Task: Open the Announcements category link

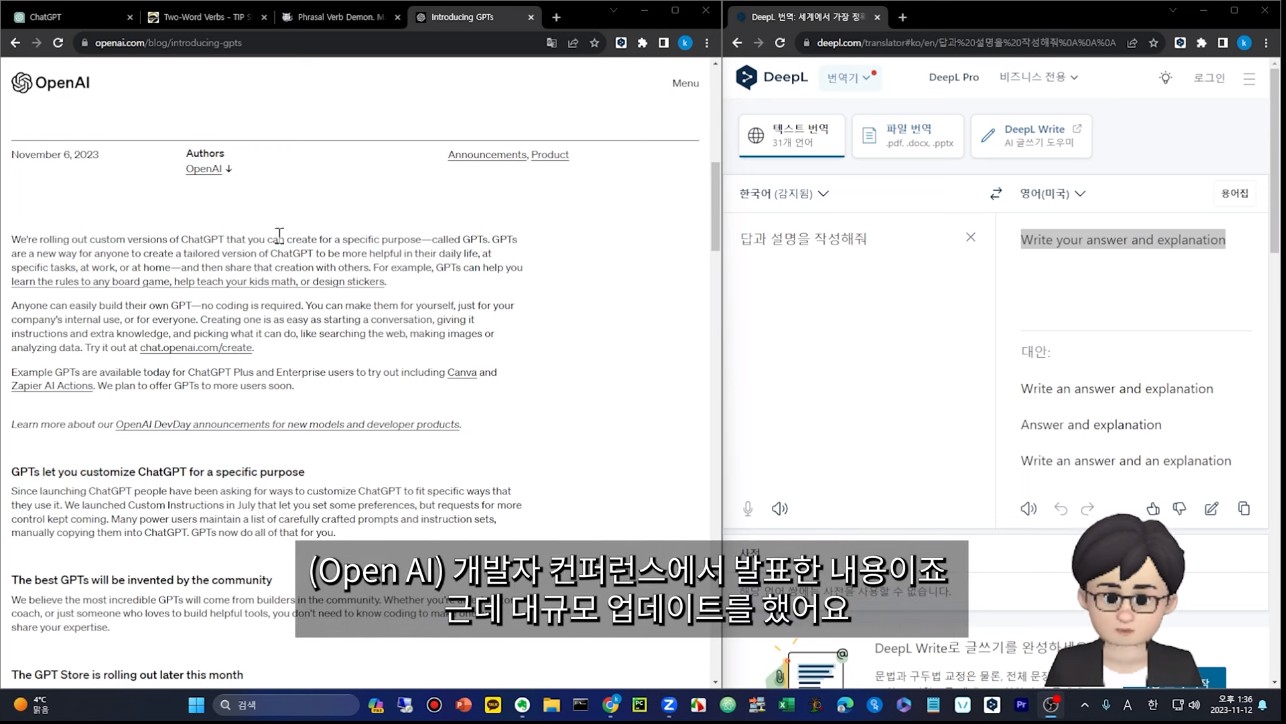Action: pyautogui.click(x=487, y=155)
